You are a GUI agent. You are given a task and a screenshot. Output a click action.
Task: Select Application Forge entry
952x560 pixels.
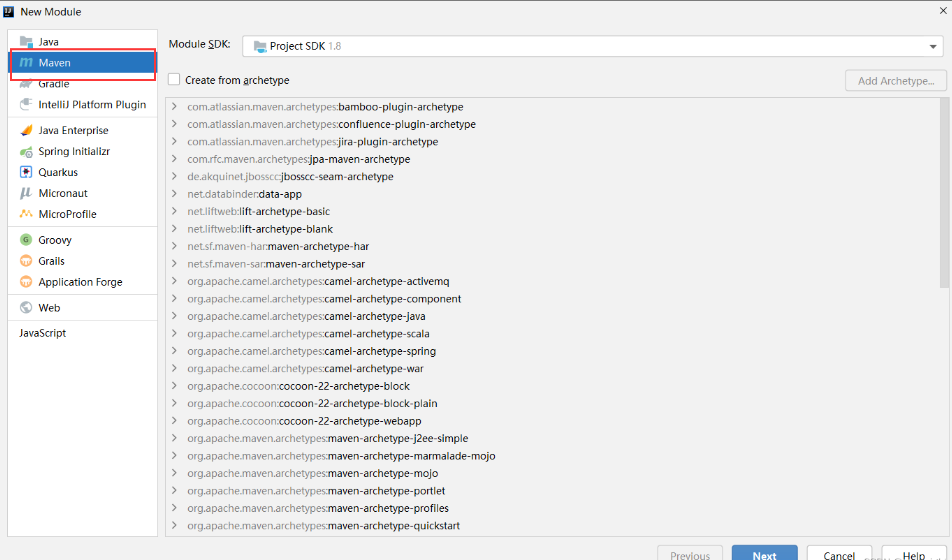coord(83,282)
